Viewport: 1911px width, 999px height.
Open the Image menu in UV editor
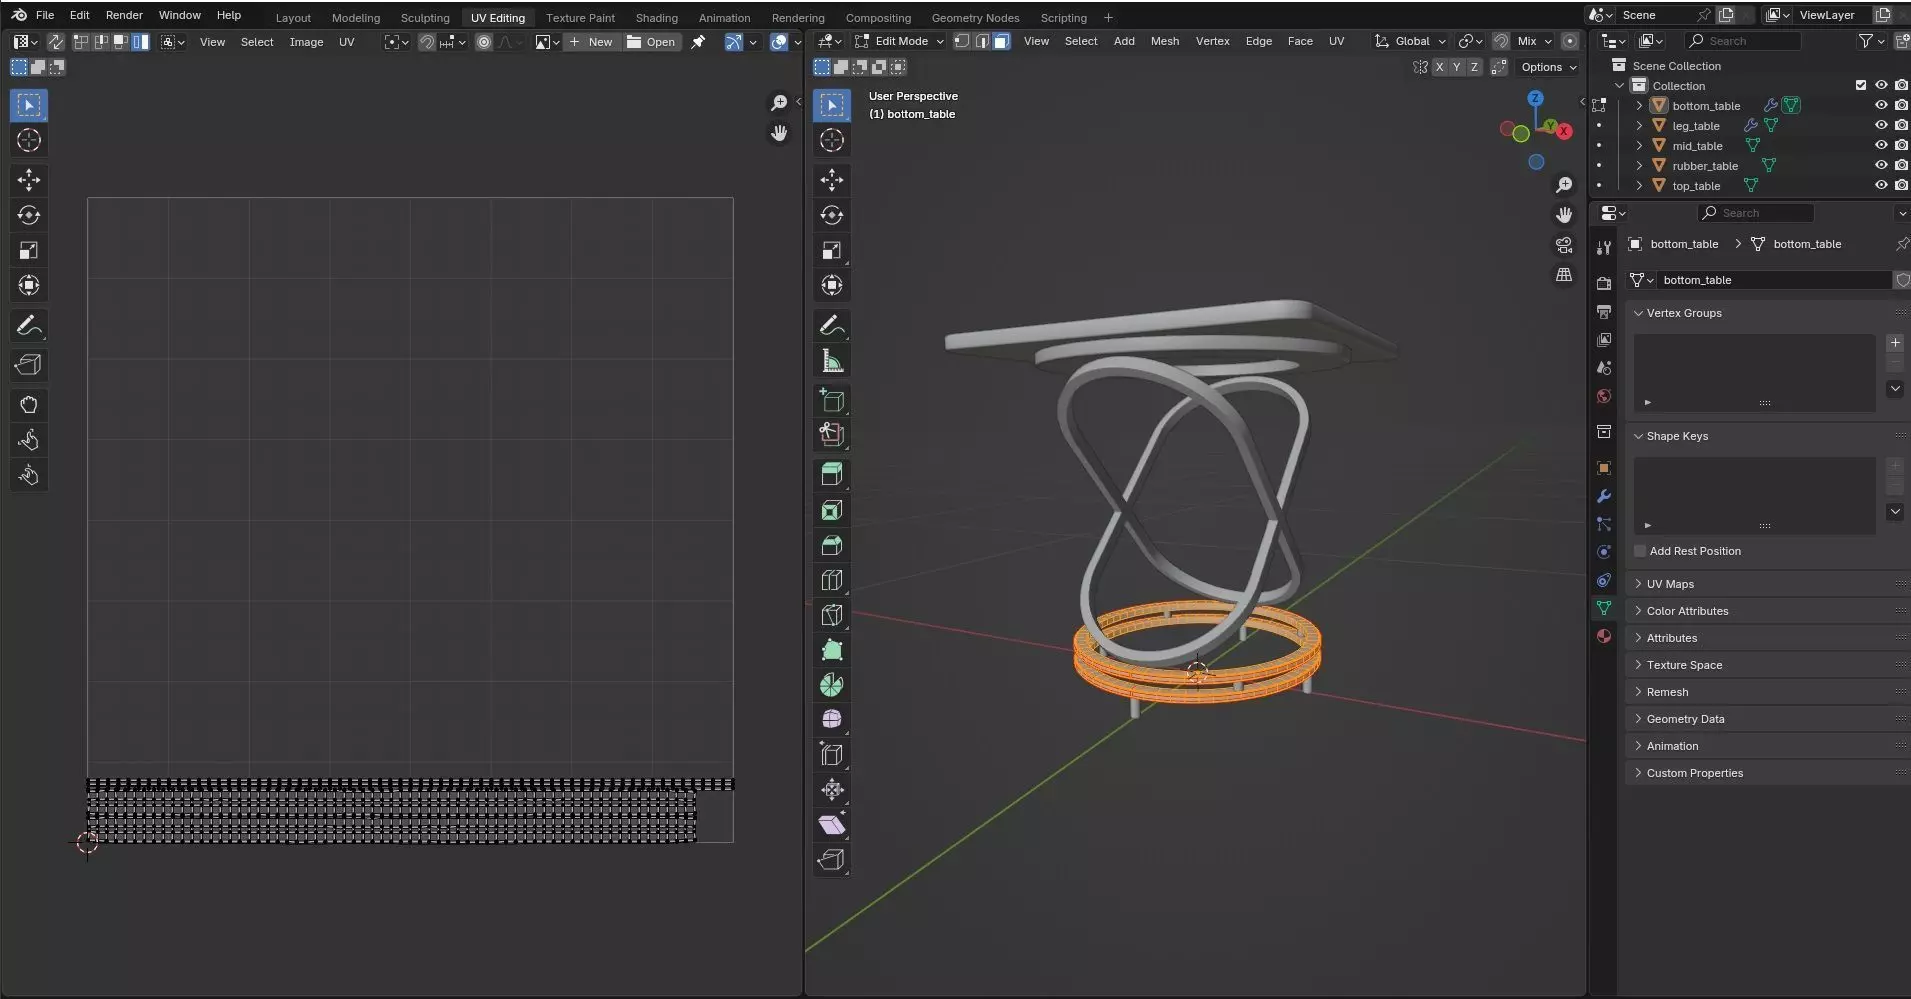[x=306, y=42]
